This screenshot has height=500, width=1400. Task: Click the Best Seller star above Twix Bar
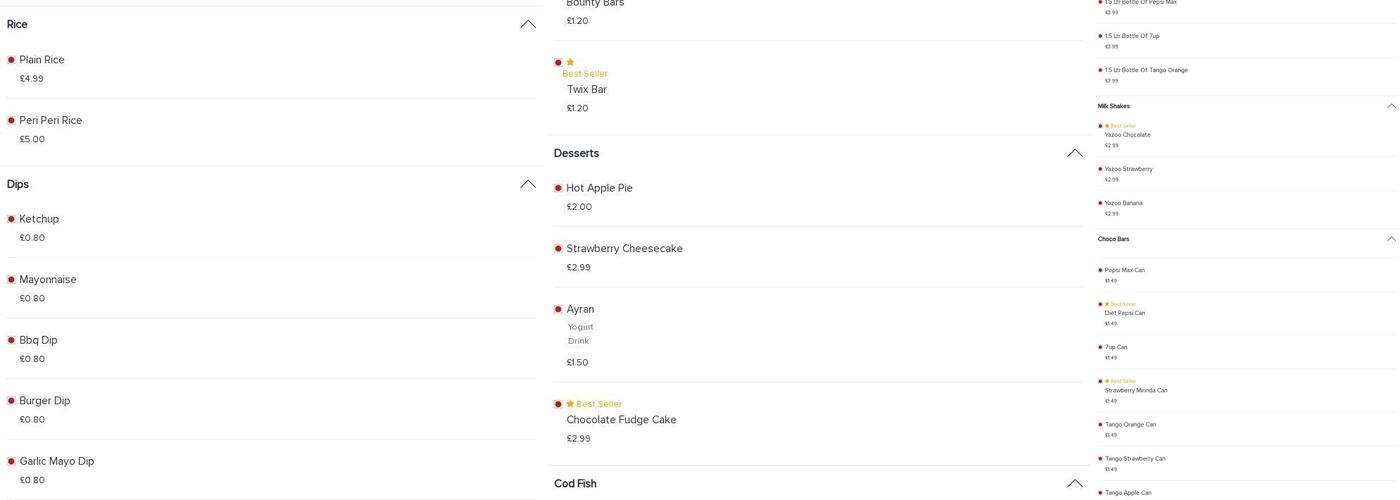pos(570,62)
